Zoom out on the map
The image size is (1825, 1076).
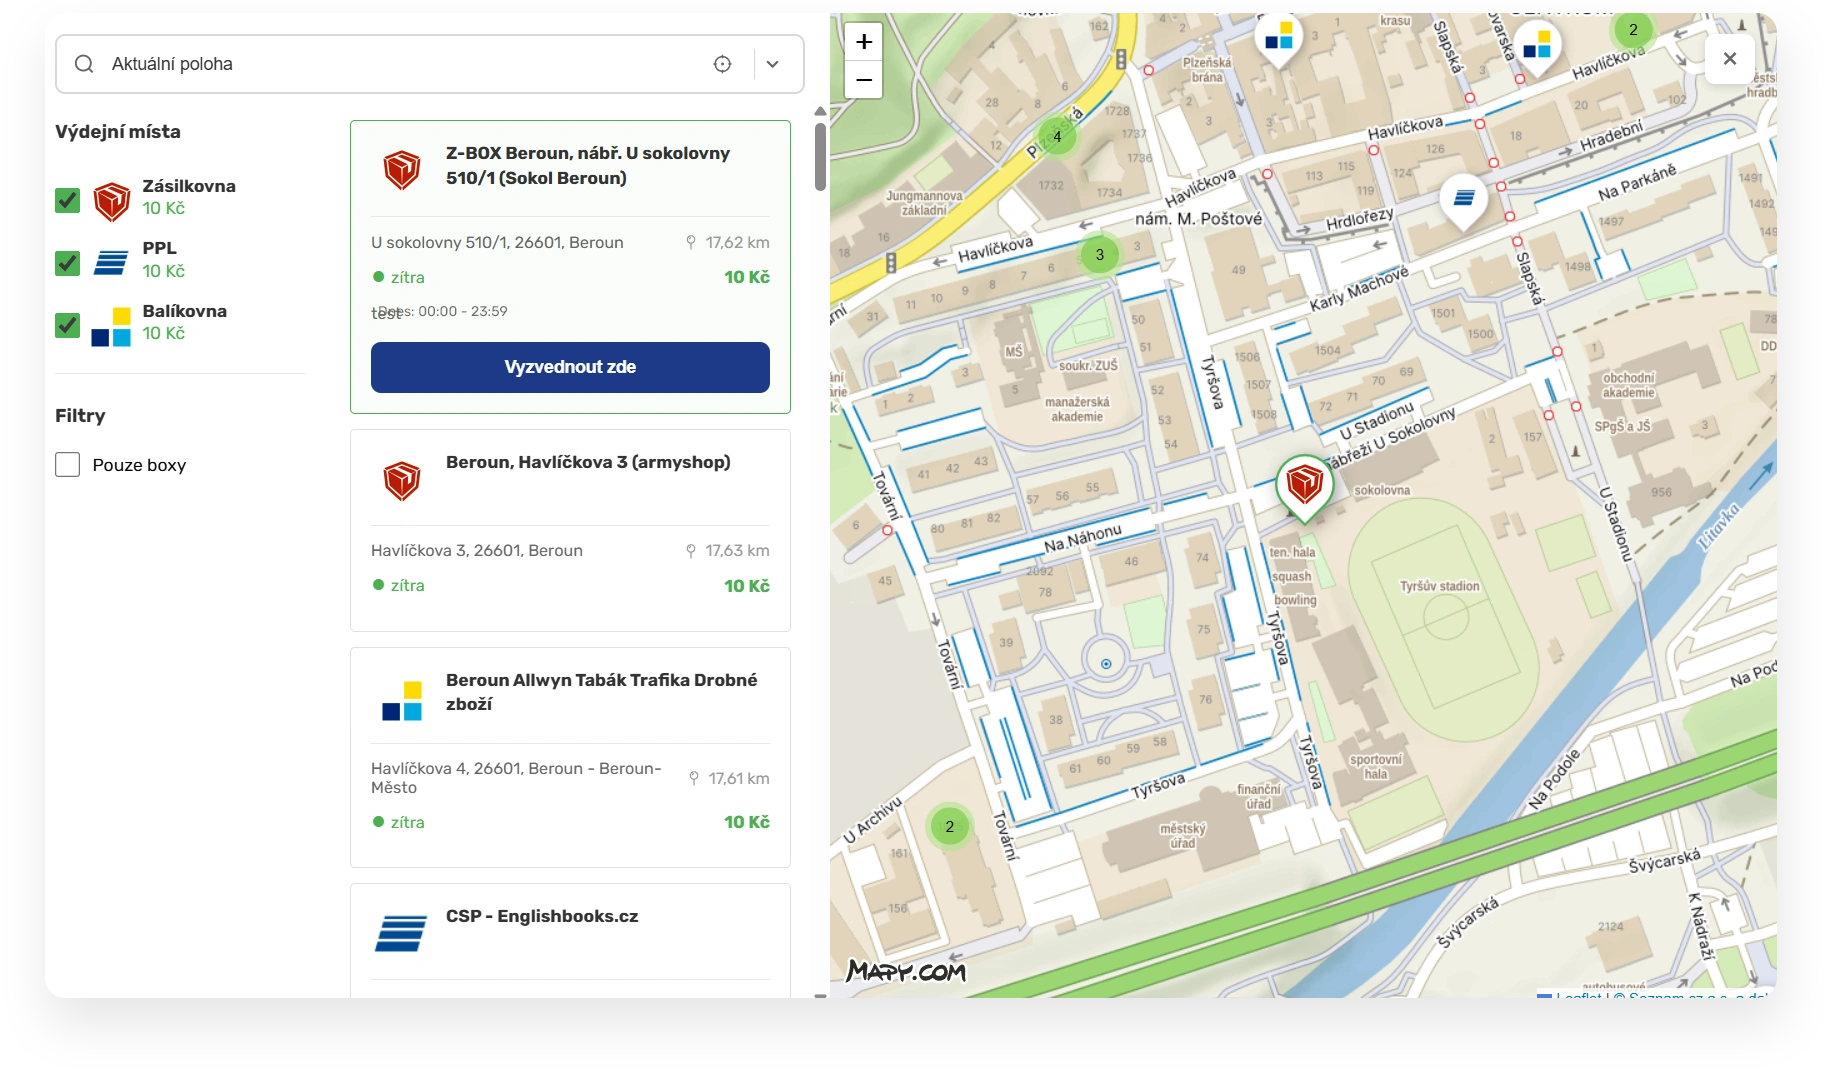[864, 80]
